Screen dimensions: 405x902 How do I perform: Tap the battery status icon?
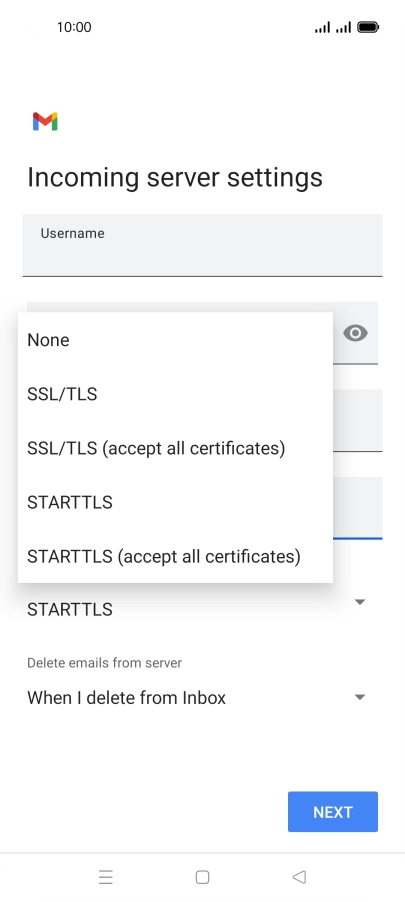(368, 27)
